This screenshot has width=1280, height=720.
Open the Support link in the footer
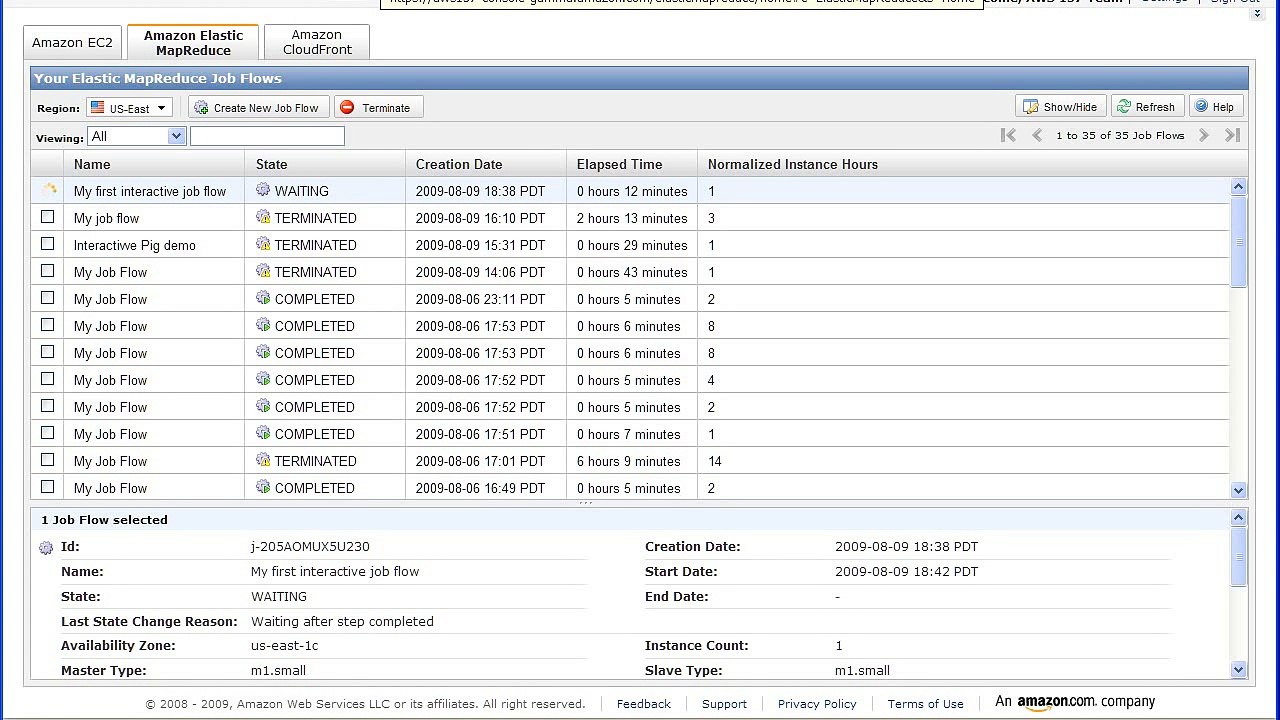(x=724, y=704)
